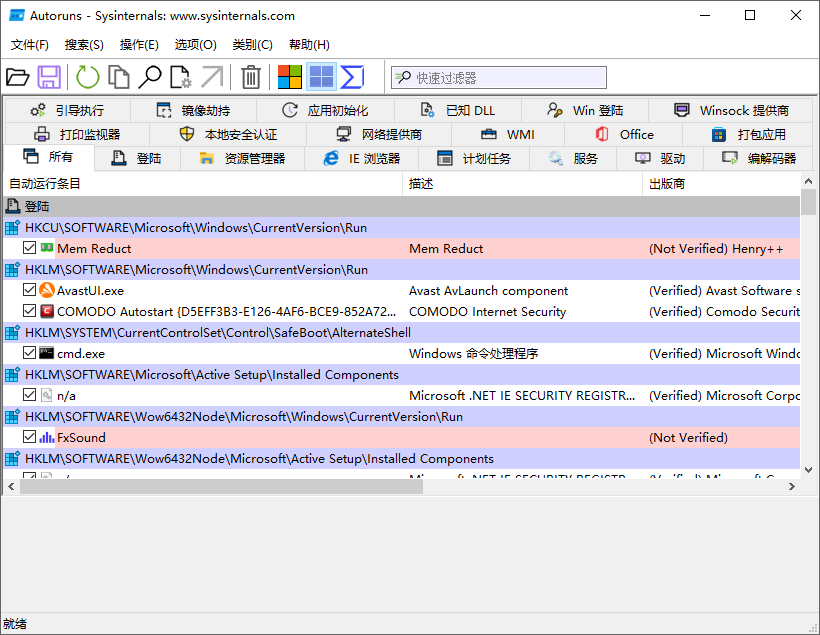This screenshot has height=635, width=820.
Task: Switch to the 驱动 tab
Action: pyautogui.click(x=660, y=158)
